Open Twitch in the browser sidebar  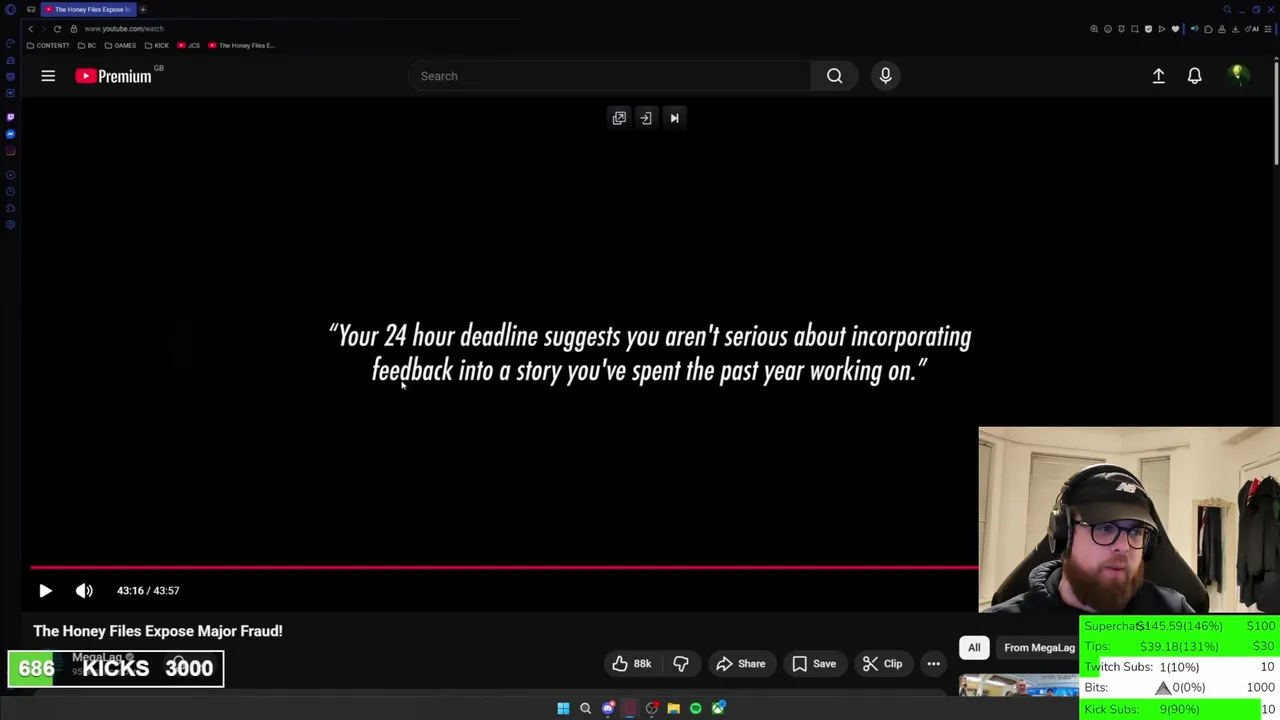point(10,117)
